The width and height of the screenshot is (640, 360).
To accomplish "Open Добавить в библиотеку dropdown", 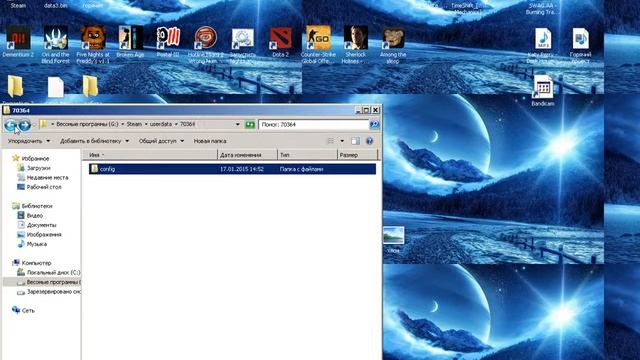I will point(94,141).
